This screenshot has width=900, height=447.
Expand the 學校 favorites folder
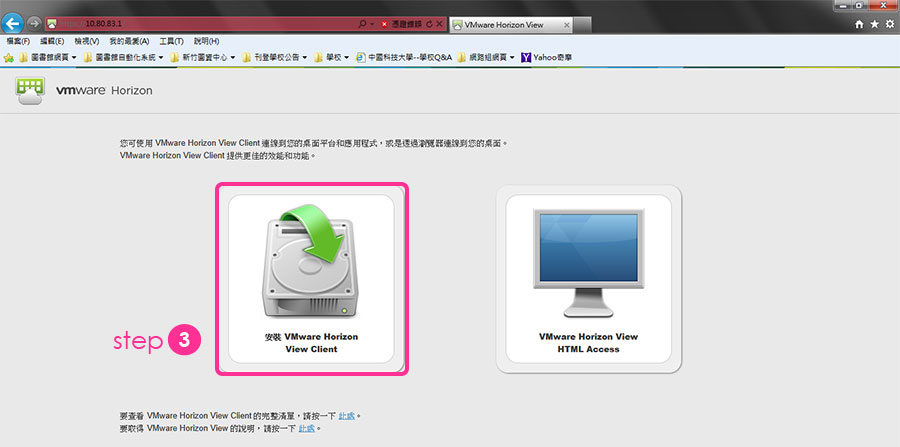[332, 57]
